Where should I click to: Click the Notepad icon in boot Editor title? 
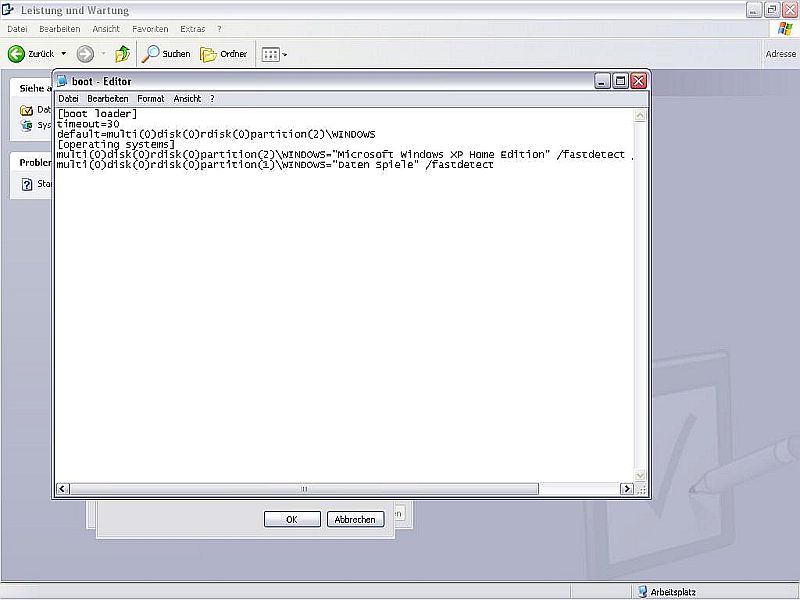[62, 81]
